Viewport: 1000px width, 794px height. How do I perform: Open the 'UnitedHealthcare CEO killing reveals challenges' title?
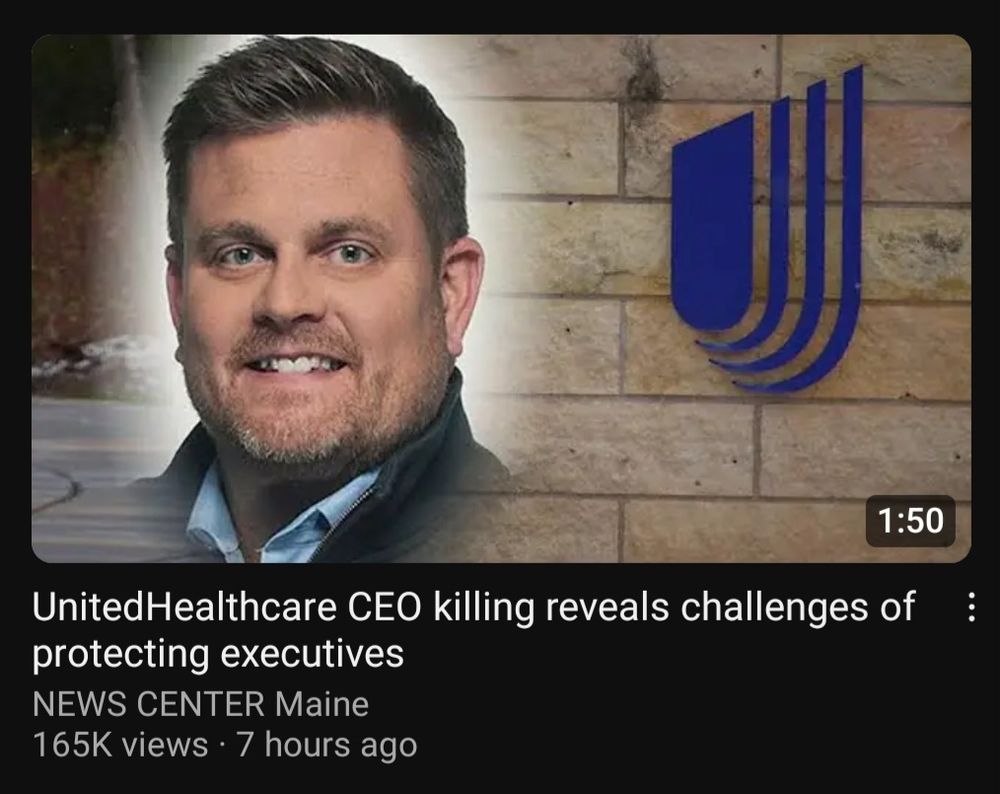point(473,629)
